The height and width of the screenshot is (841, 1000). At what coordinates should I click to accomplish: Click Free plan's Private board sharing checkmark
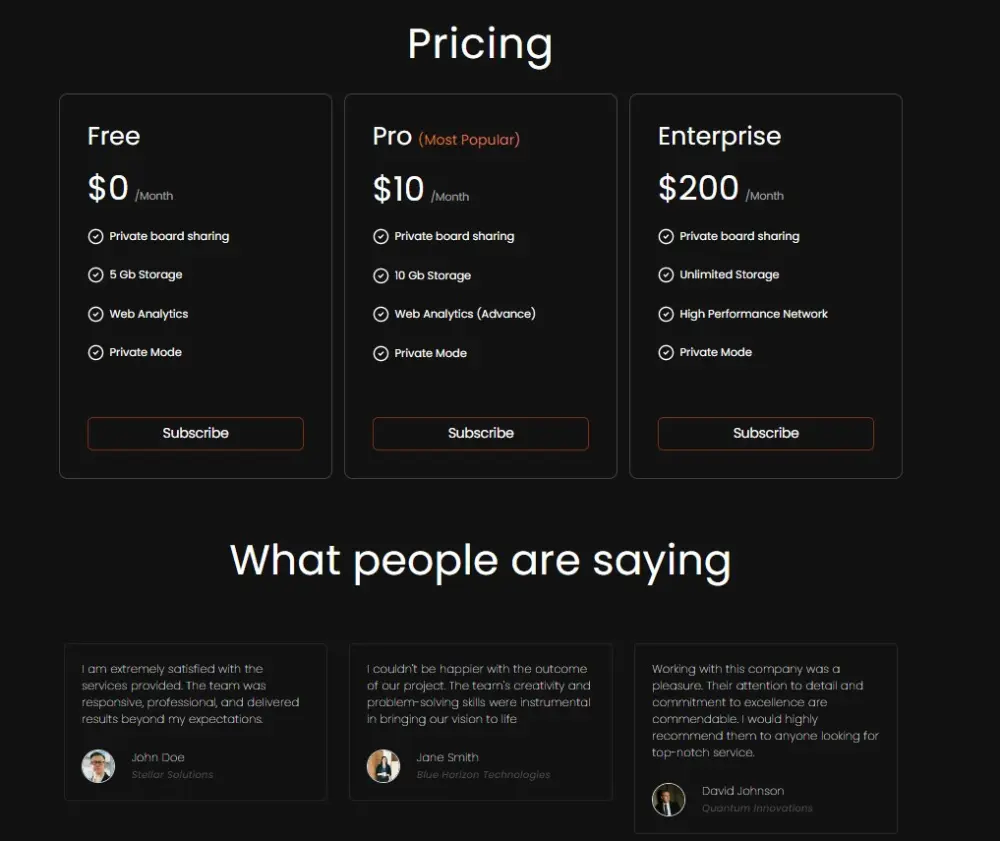coord(96,237)
